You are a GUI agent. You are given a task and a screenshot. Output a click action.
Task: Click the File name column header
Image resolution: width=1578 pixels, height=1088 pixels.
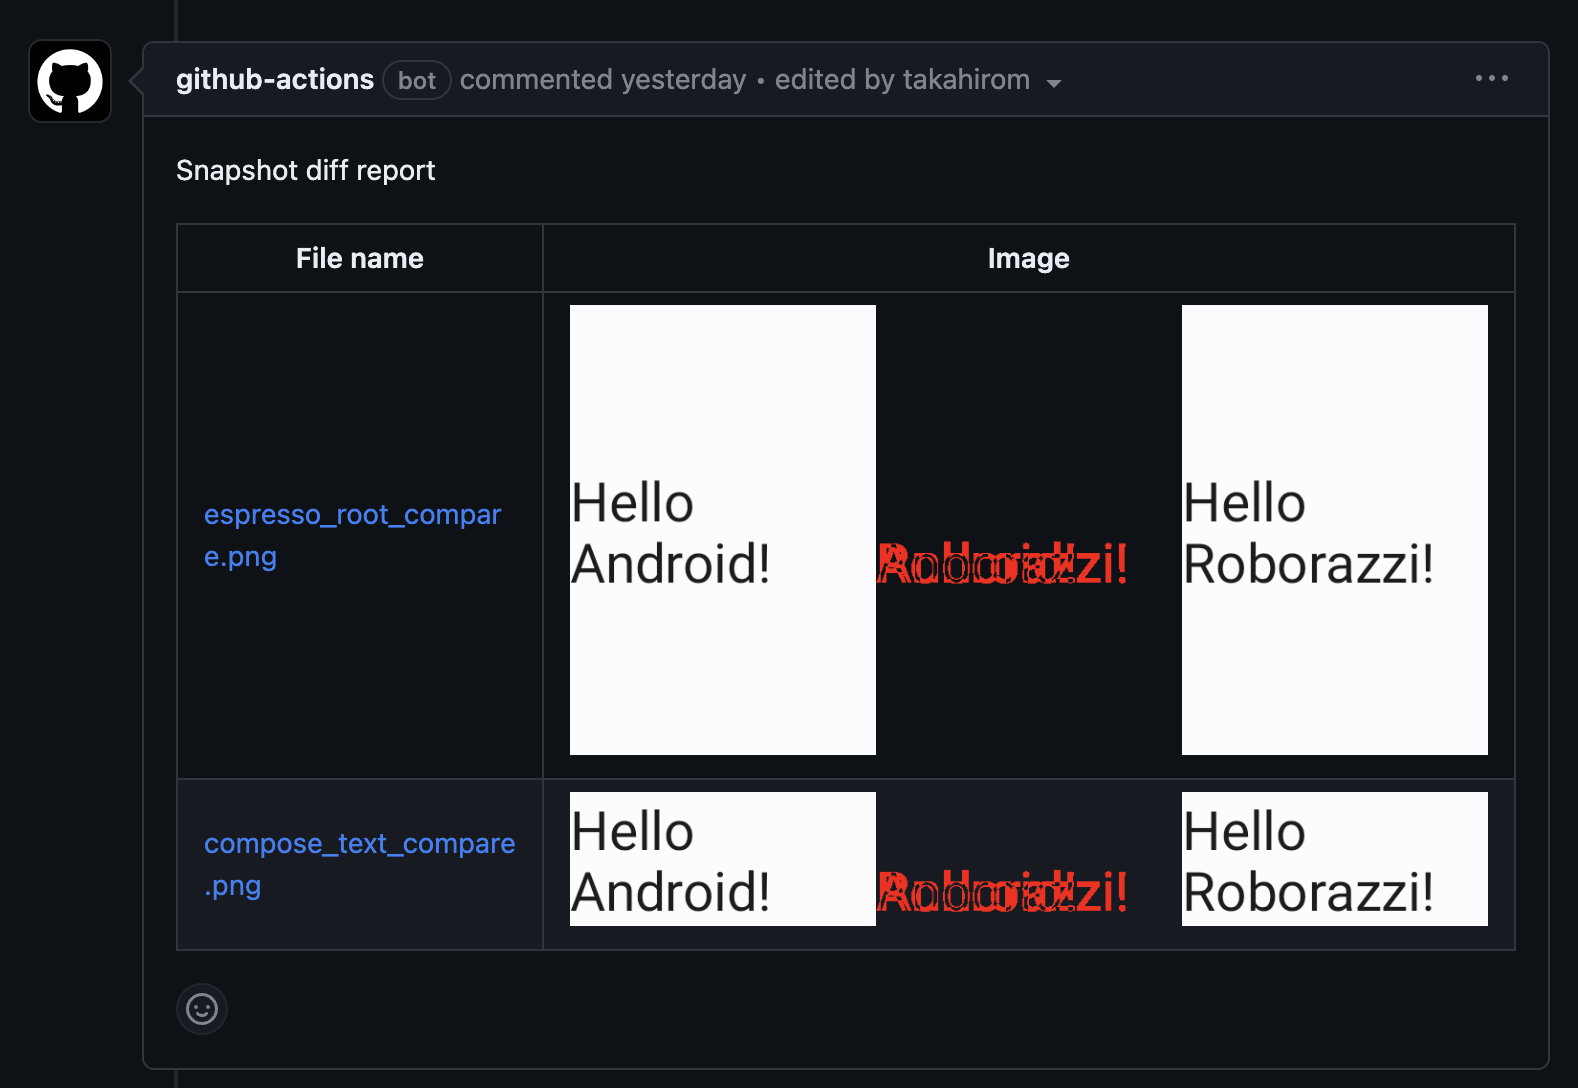360,258
